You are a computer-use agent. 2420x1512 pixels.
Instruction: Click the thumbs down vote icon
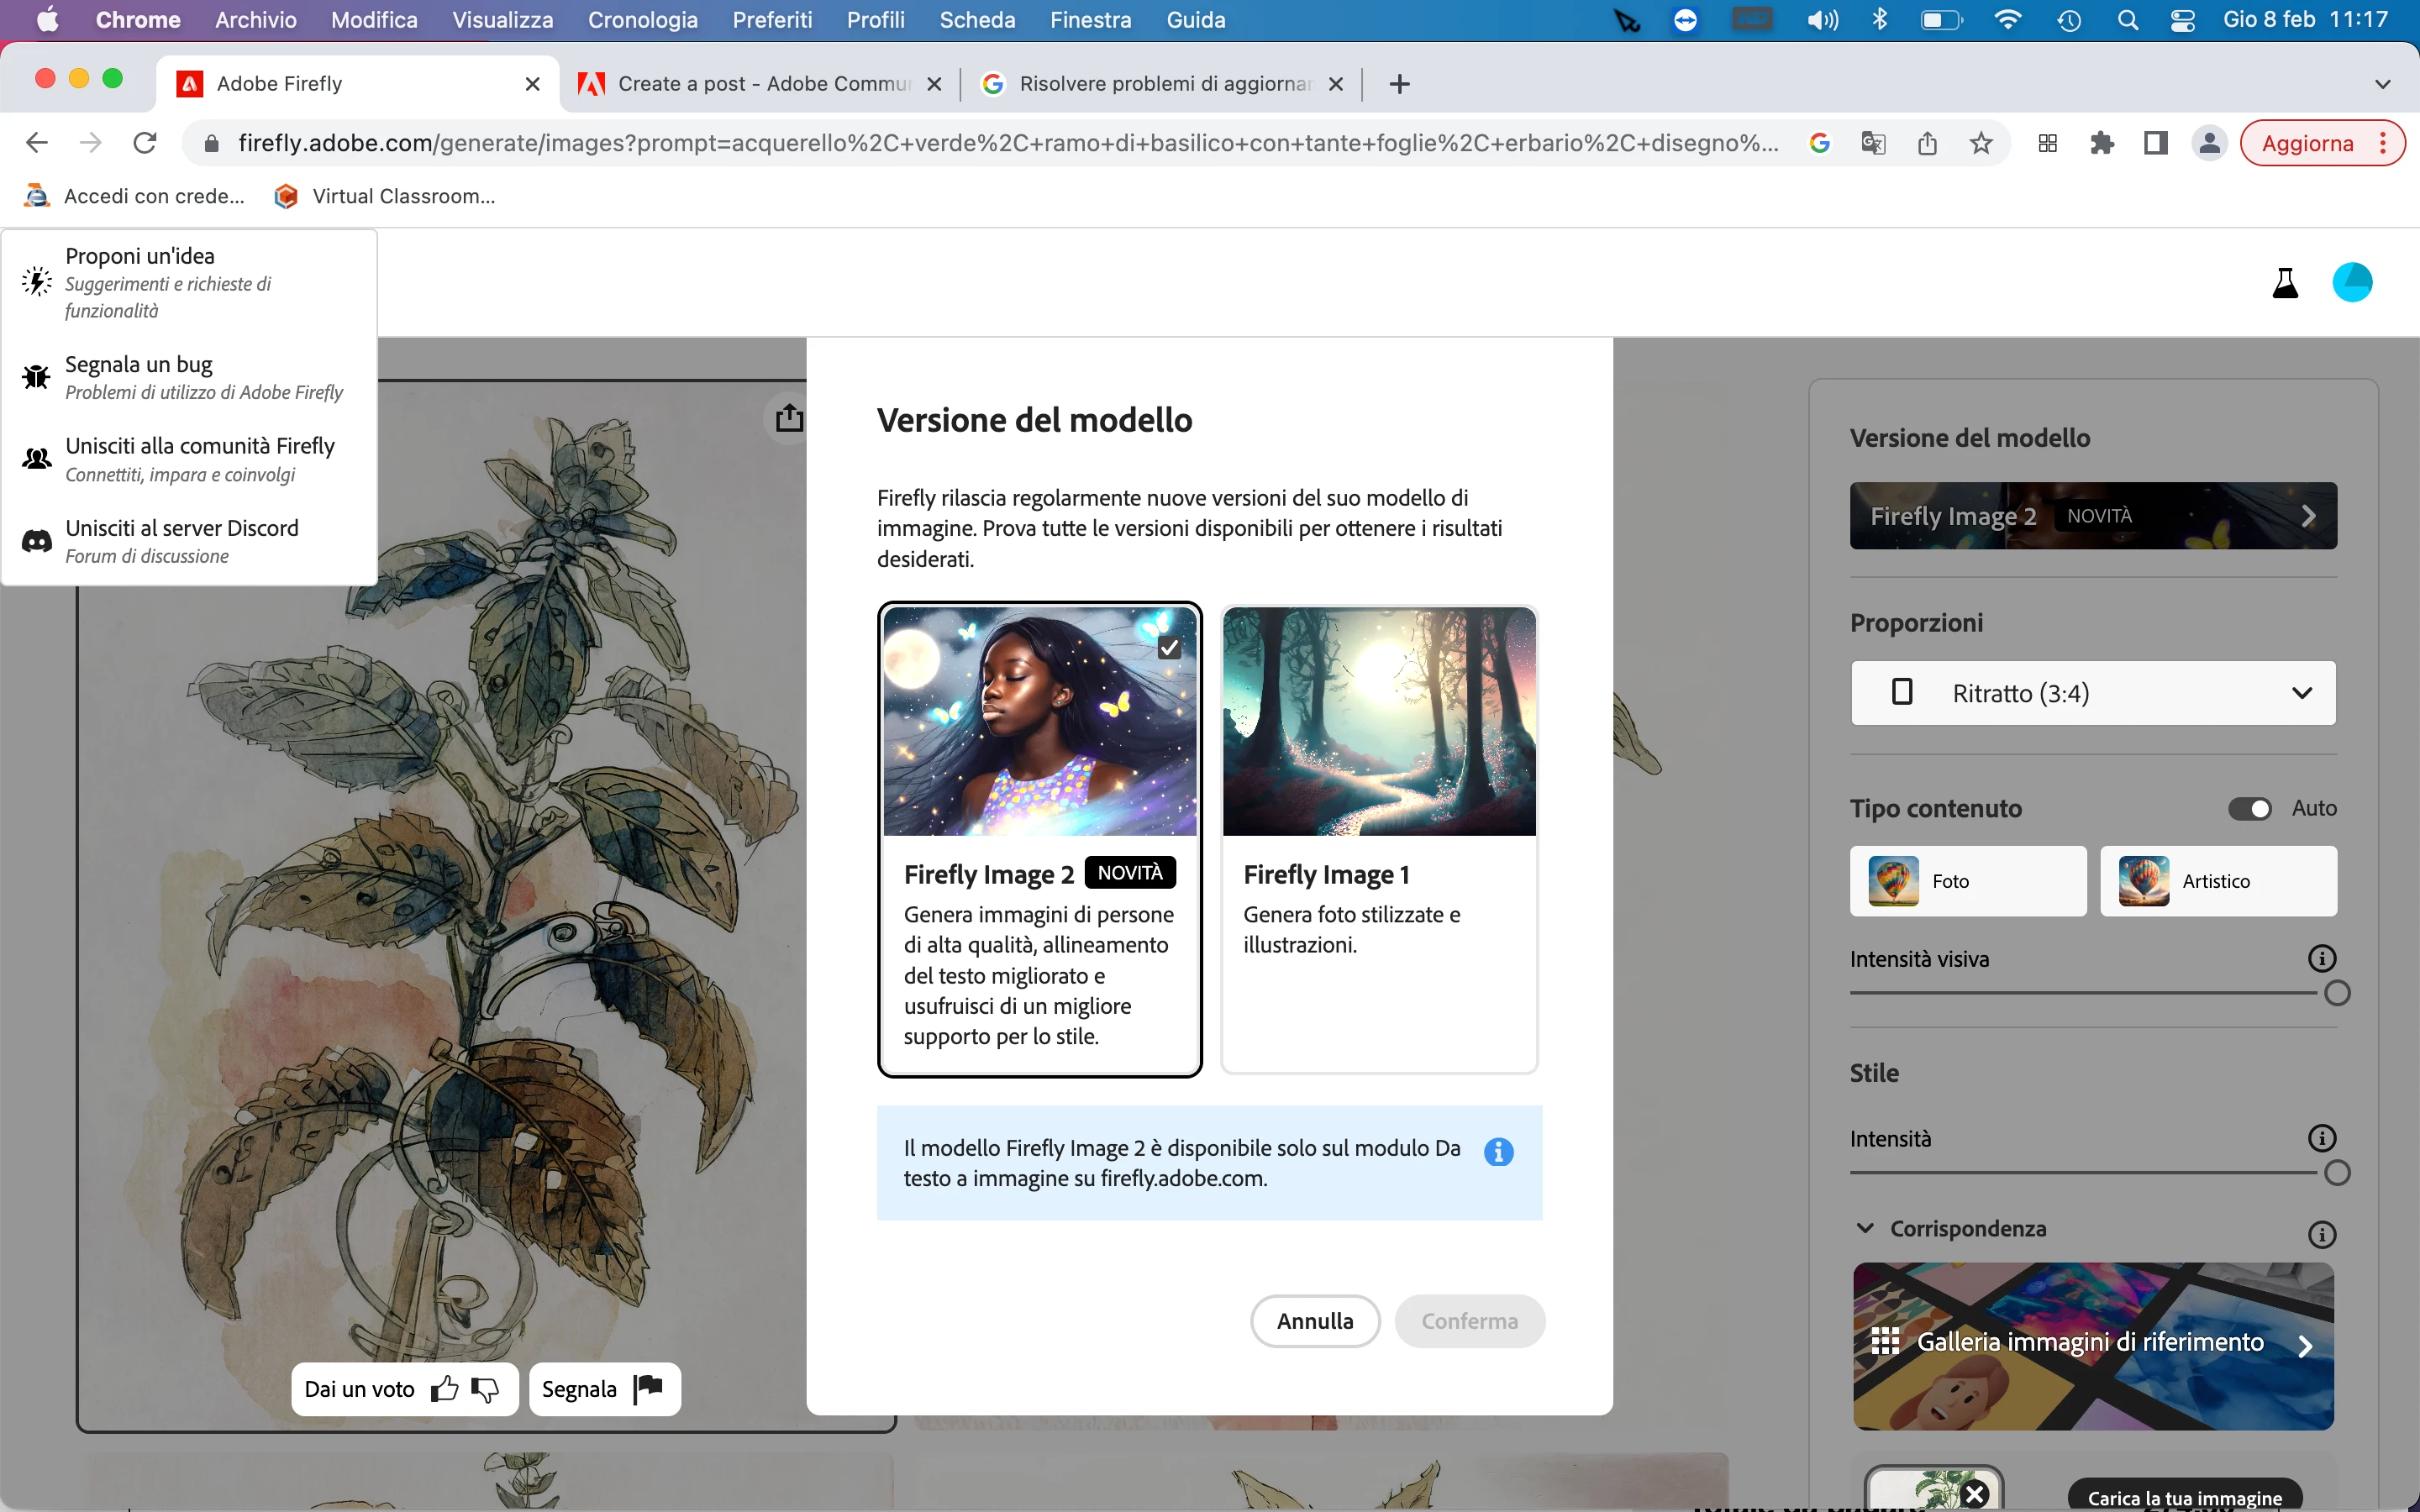tap(486, 1389)
